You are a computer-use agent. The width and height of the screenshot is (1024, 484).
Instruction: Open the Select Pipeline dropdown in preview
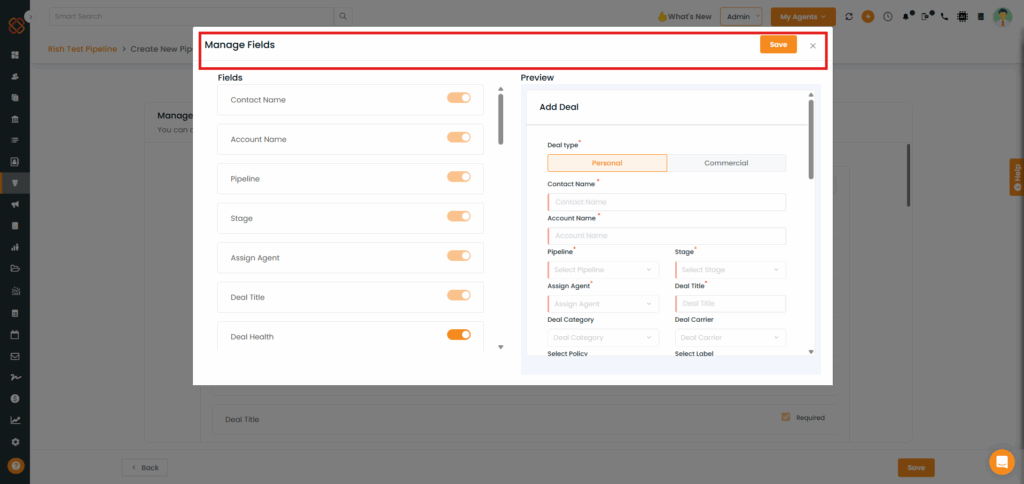click(603, 270)
